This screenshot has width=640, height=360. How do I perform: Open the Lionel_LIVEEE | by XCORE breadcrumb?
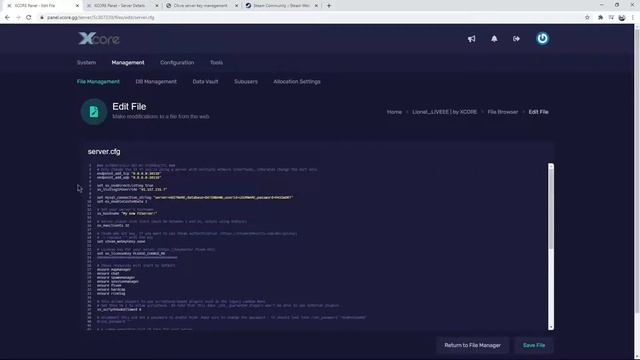[444, 112]
